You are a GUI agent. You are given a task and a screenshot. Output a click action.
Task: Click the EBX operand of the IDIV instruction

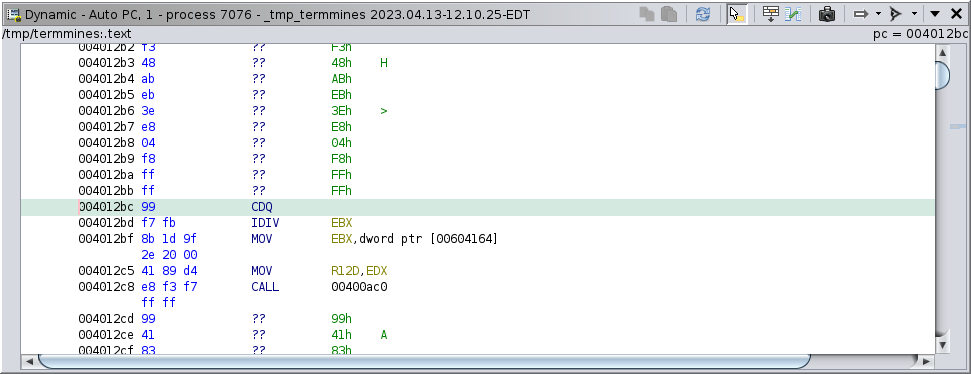pos(342,223)
